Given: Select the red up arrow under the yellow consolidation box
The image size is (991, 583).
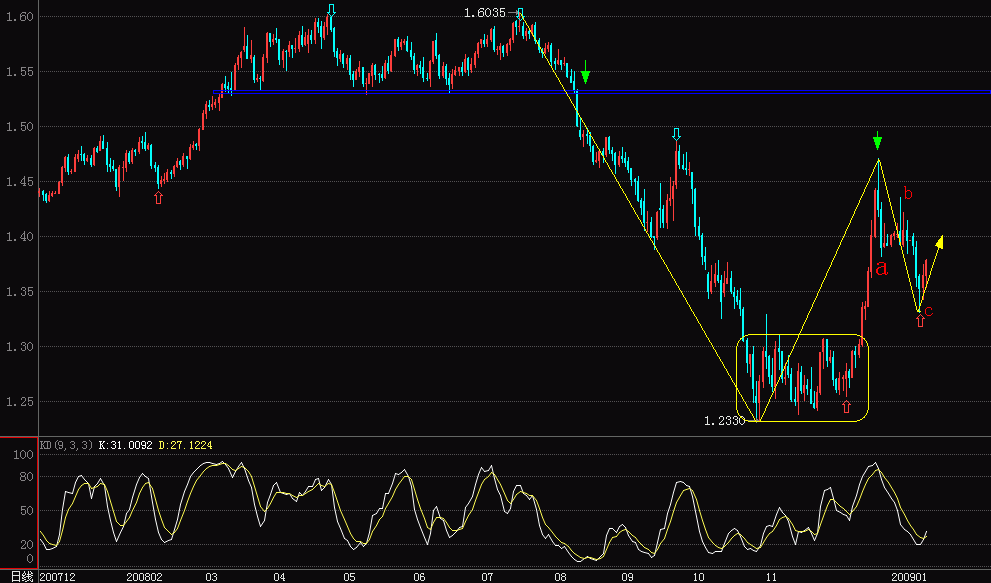Looking at the screenshot, I should click(846, 407).
